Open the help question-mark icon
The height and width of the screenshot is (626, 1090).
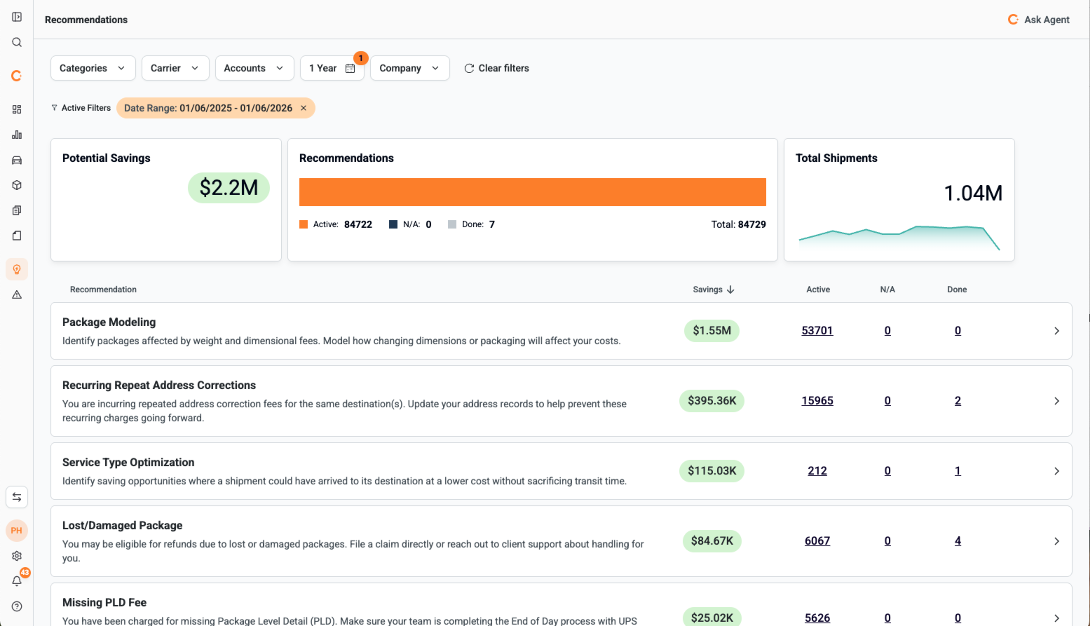point(16,606)
